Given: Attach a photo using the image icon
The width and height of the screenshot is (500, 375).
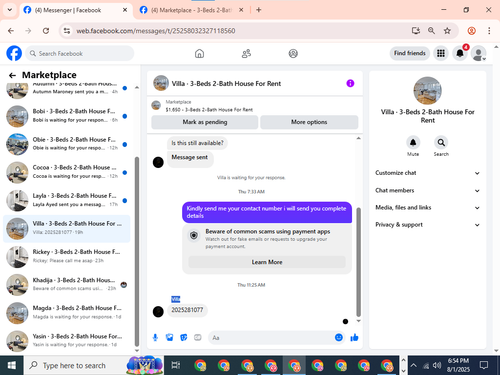Looking at the screenshot, I should pos(170,338).
